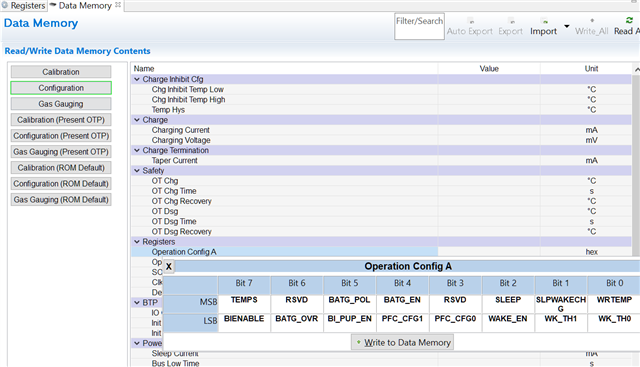The image size is (640, 367).
Task: Collapse the Charge group
Action: (x=137, y=120)
